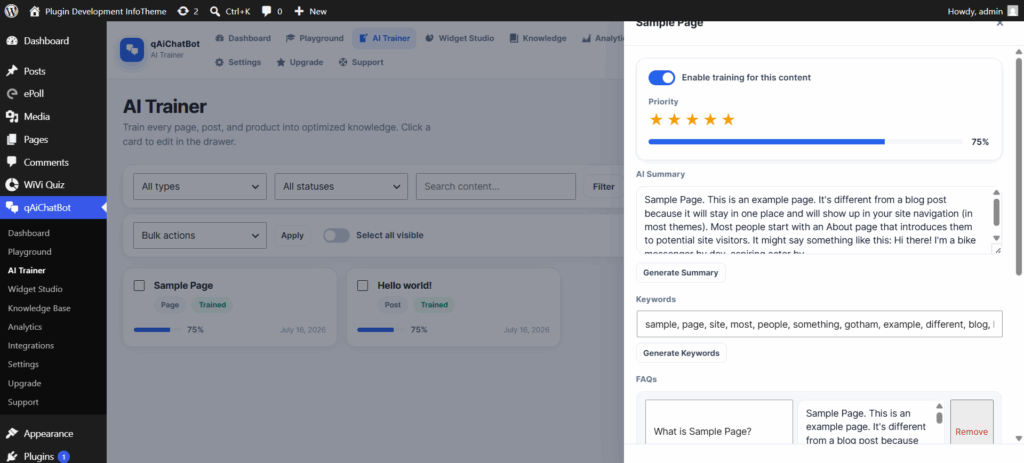Viewport: 1024px width, 463px height.
Task: Set priority to one star
Action: tap(656, 120)
